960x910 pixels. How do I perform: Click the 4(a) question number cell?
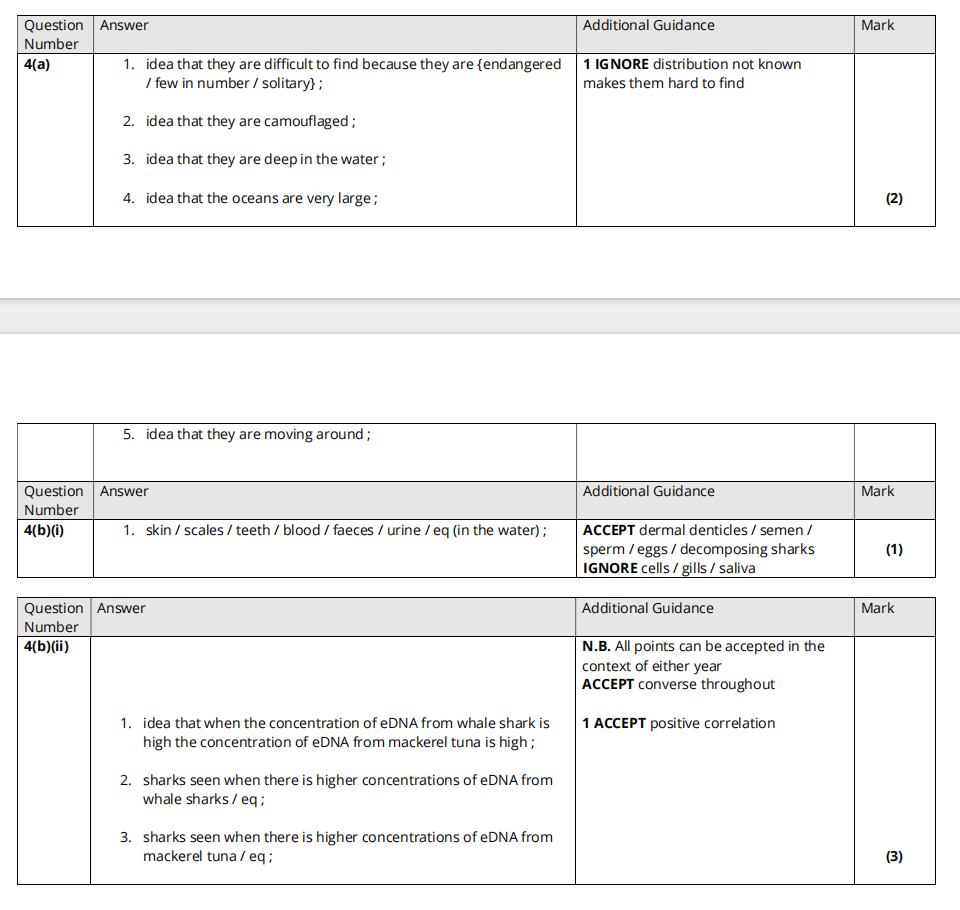pyautogui.click(x=38, y=64)
